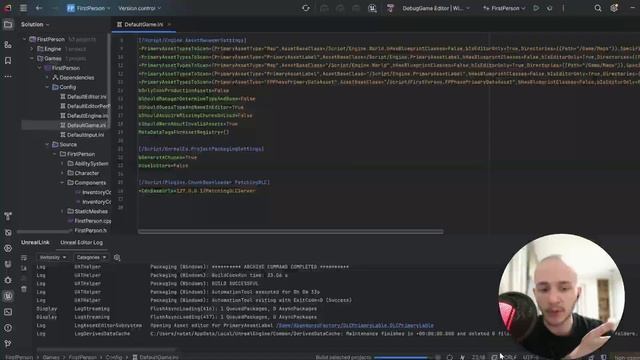Open DefaultInput.ini file
This screenshot has height=360, width=640.
pyautogui.click(x=82, y=135)
